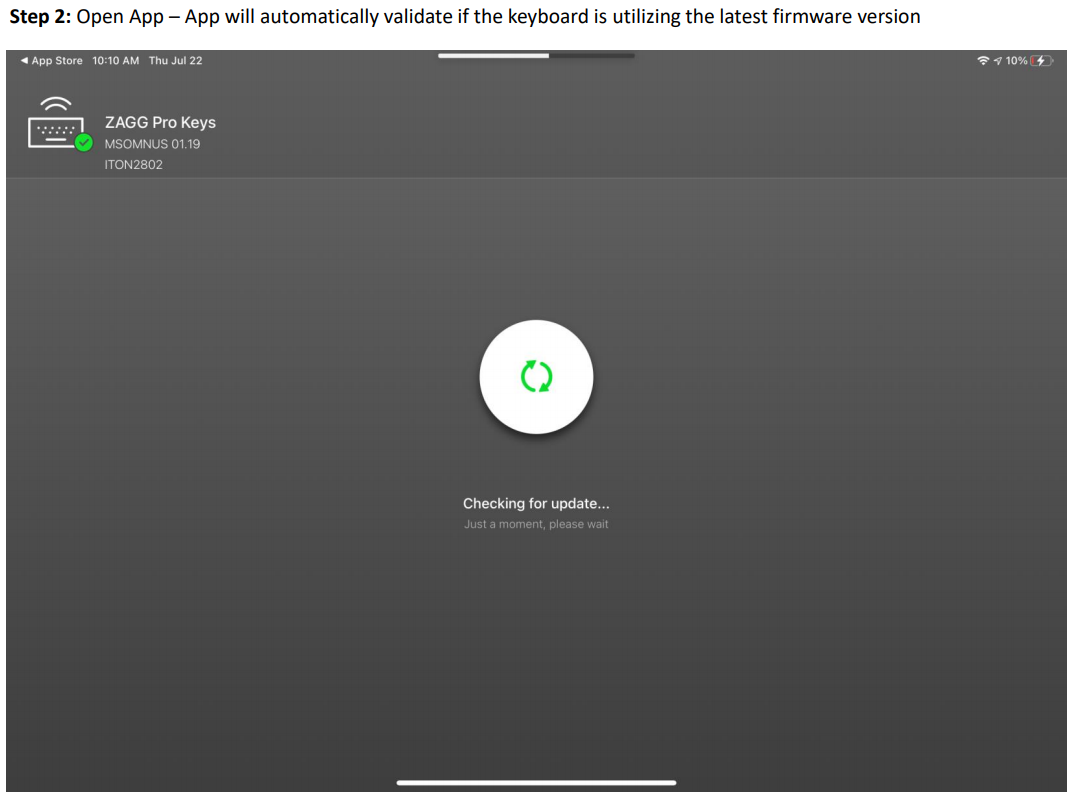Tap the 10% battery percentage
The height and width of the screenshot is (806, 1084).
point(1016,61)
